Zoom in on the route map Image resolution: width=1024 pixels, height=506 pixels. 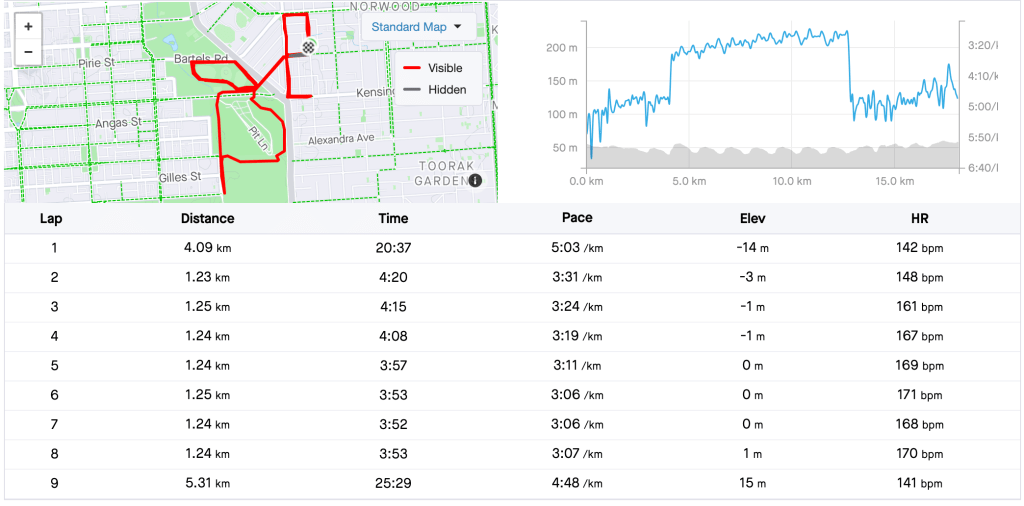[28, 27]
